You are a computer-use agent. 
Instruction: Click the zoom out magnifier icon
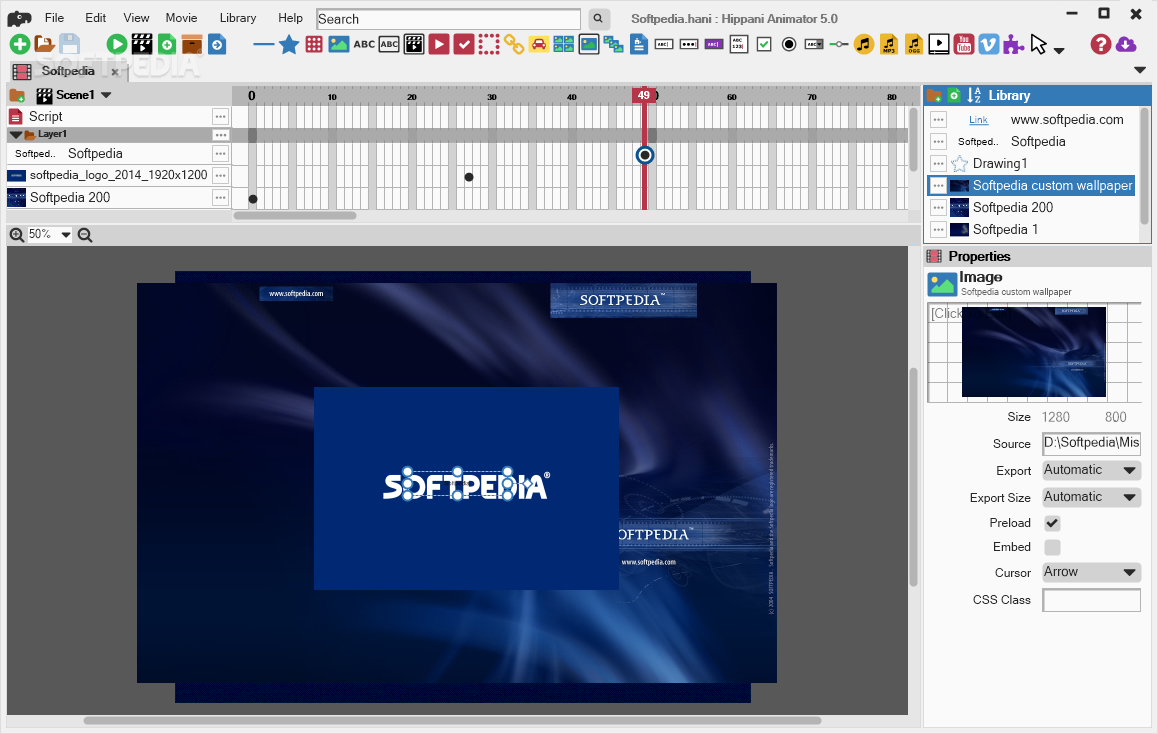tap(85, 235)
